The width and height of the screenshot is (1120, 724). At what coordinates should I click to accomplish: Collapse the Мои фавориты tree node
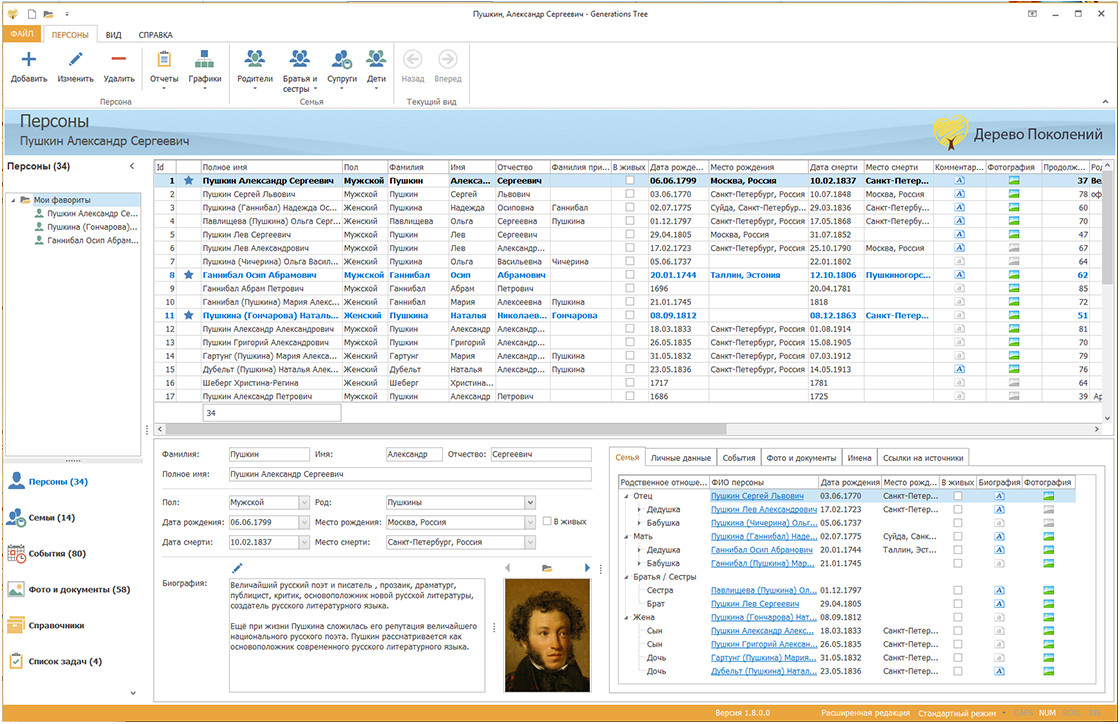pos(12,200)
